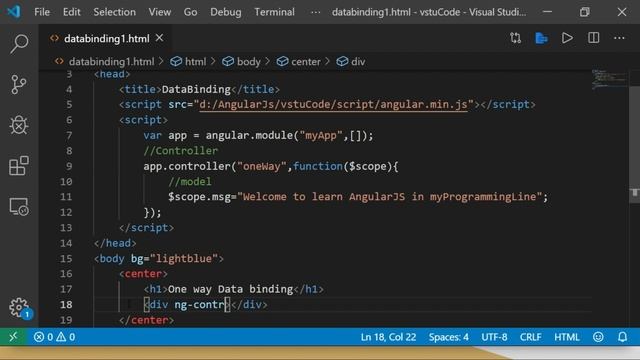Restore down the VS Code window

pyautogui.click(x=584, y=12)
